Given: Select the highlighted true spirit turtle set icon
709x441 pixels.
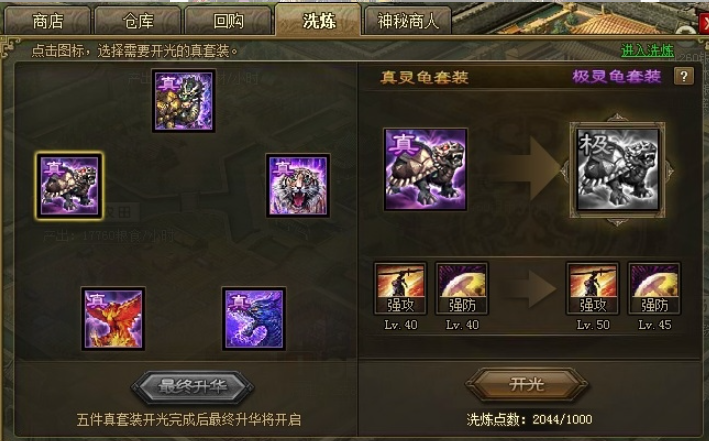Looking at the screenshot, I should click(x=69, y=186).
